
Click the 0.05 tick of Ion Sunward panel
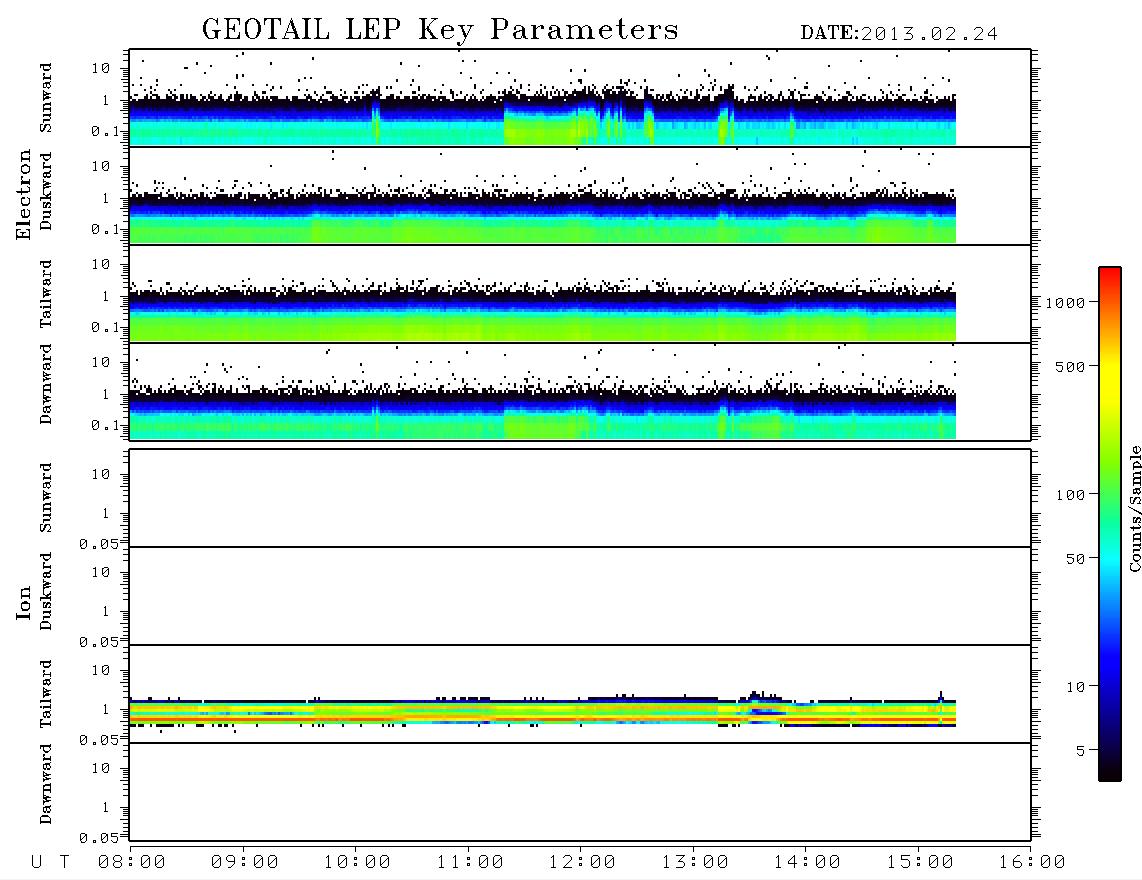click(x=99, y=544)
